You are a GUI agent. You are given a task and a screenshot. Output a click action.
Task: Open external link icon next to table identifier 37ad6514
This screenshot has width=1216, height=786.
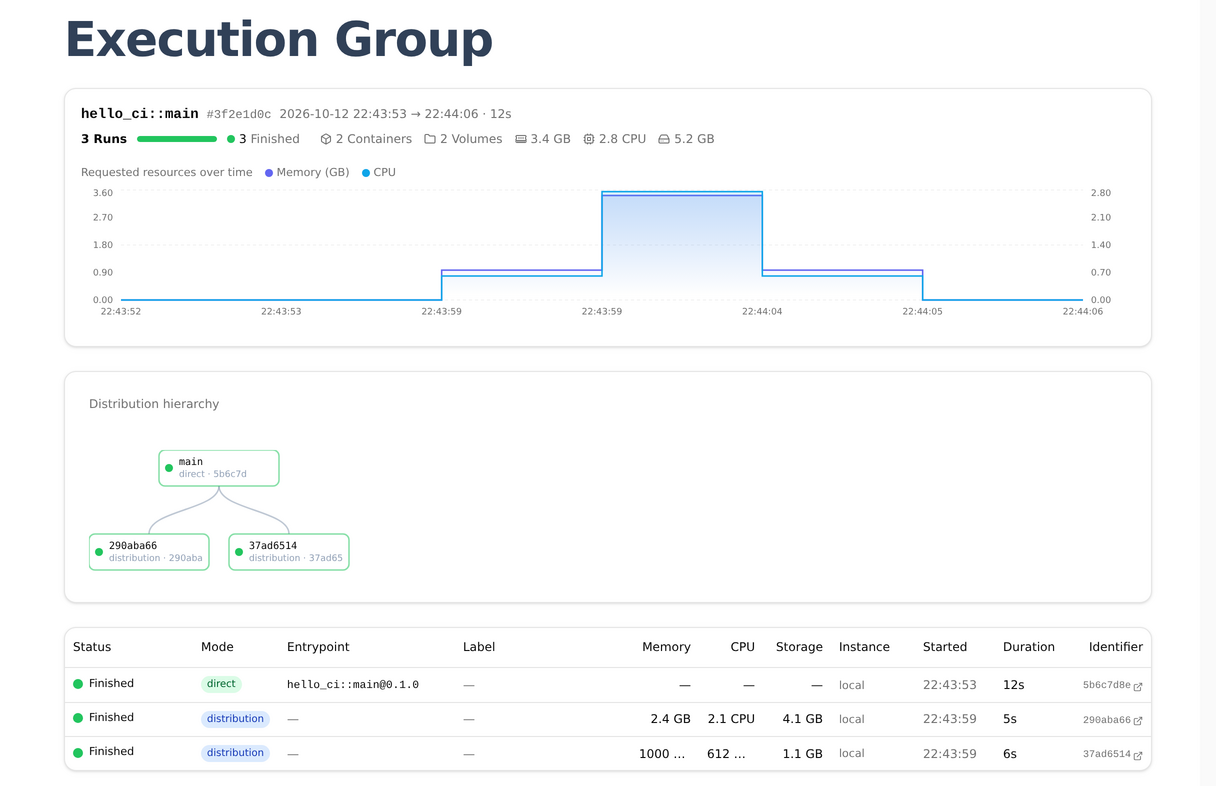pos(1138,755)
